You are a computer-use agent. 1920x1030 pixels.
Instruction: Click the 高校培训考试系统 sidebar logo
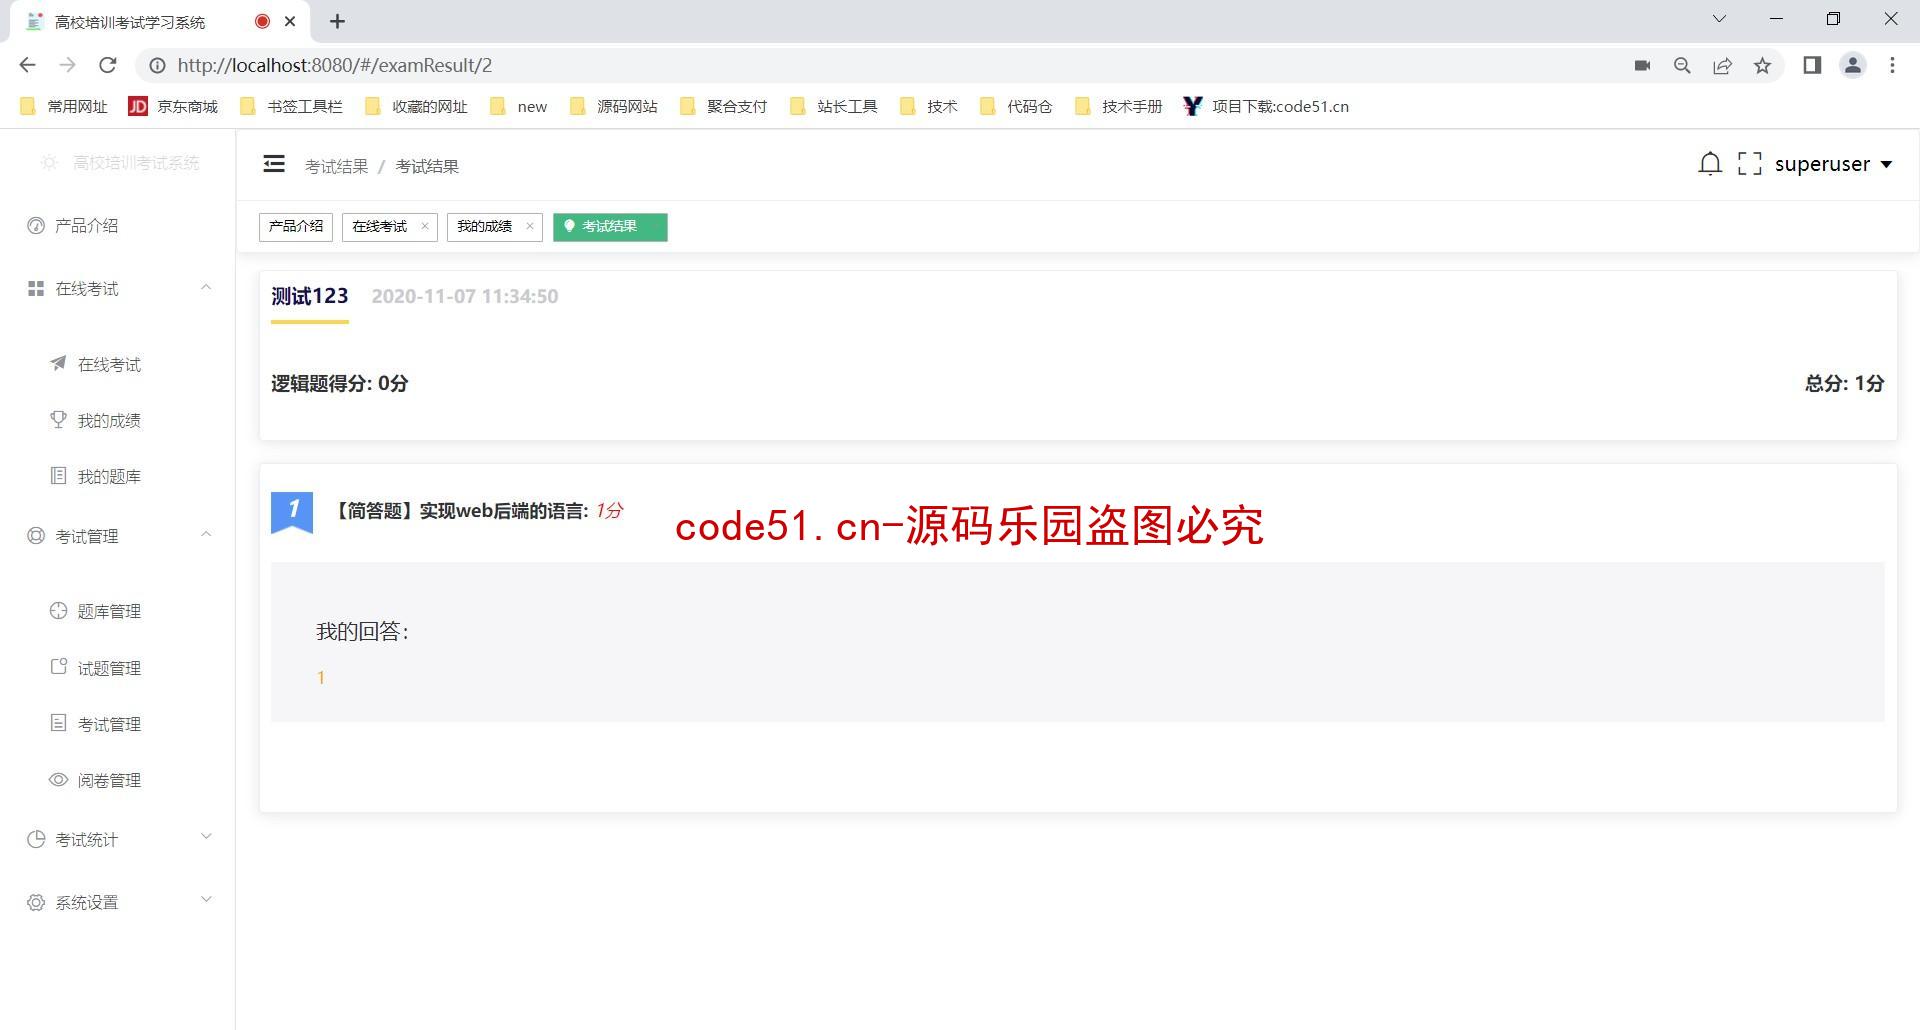(119, 163)
